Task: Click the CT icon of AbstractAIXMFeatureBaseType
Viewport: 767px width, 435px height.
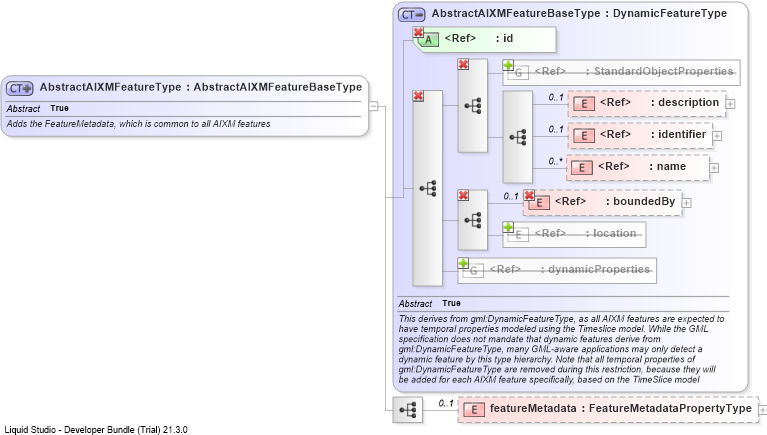Action: point(411,15)
